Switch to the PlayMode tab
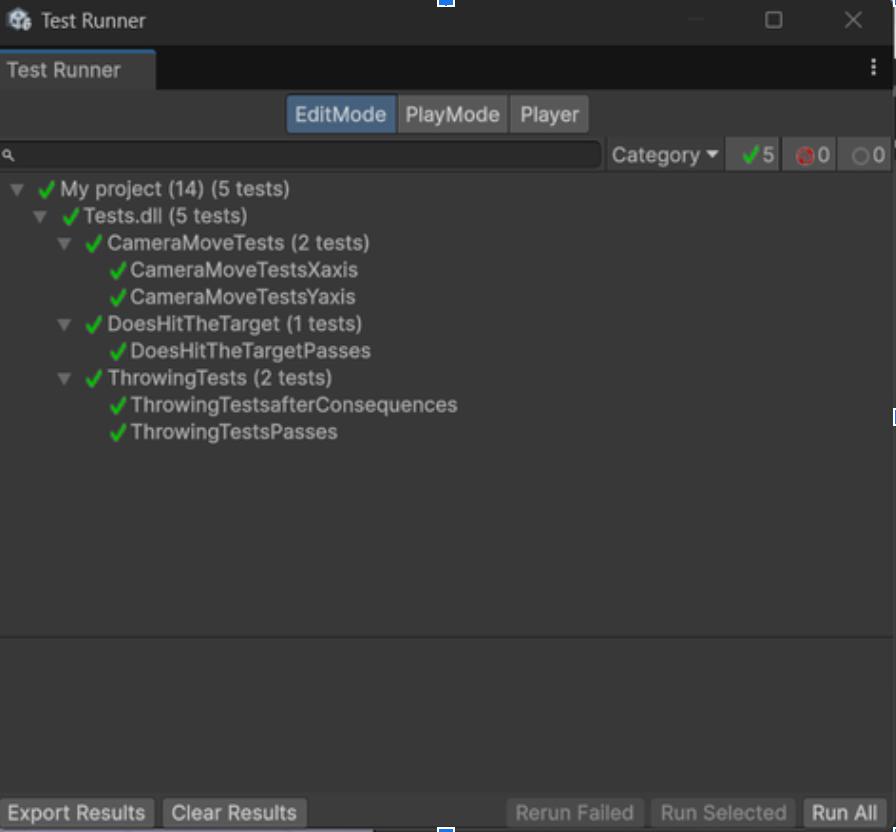This screenshot has height=832, width=896. pos(452,114)
